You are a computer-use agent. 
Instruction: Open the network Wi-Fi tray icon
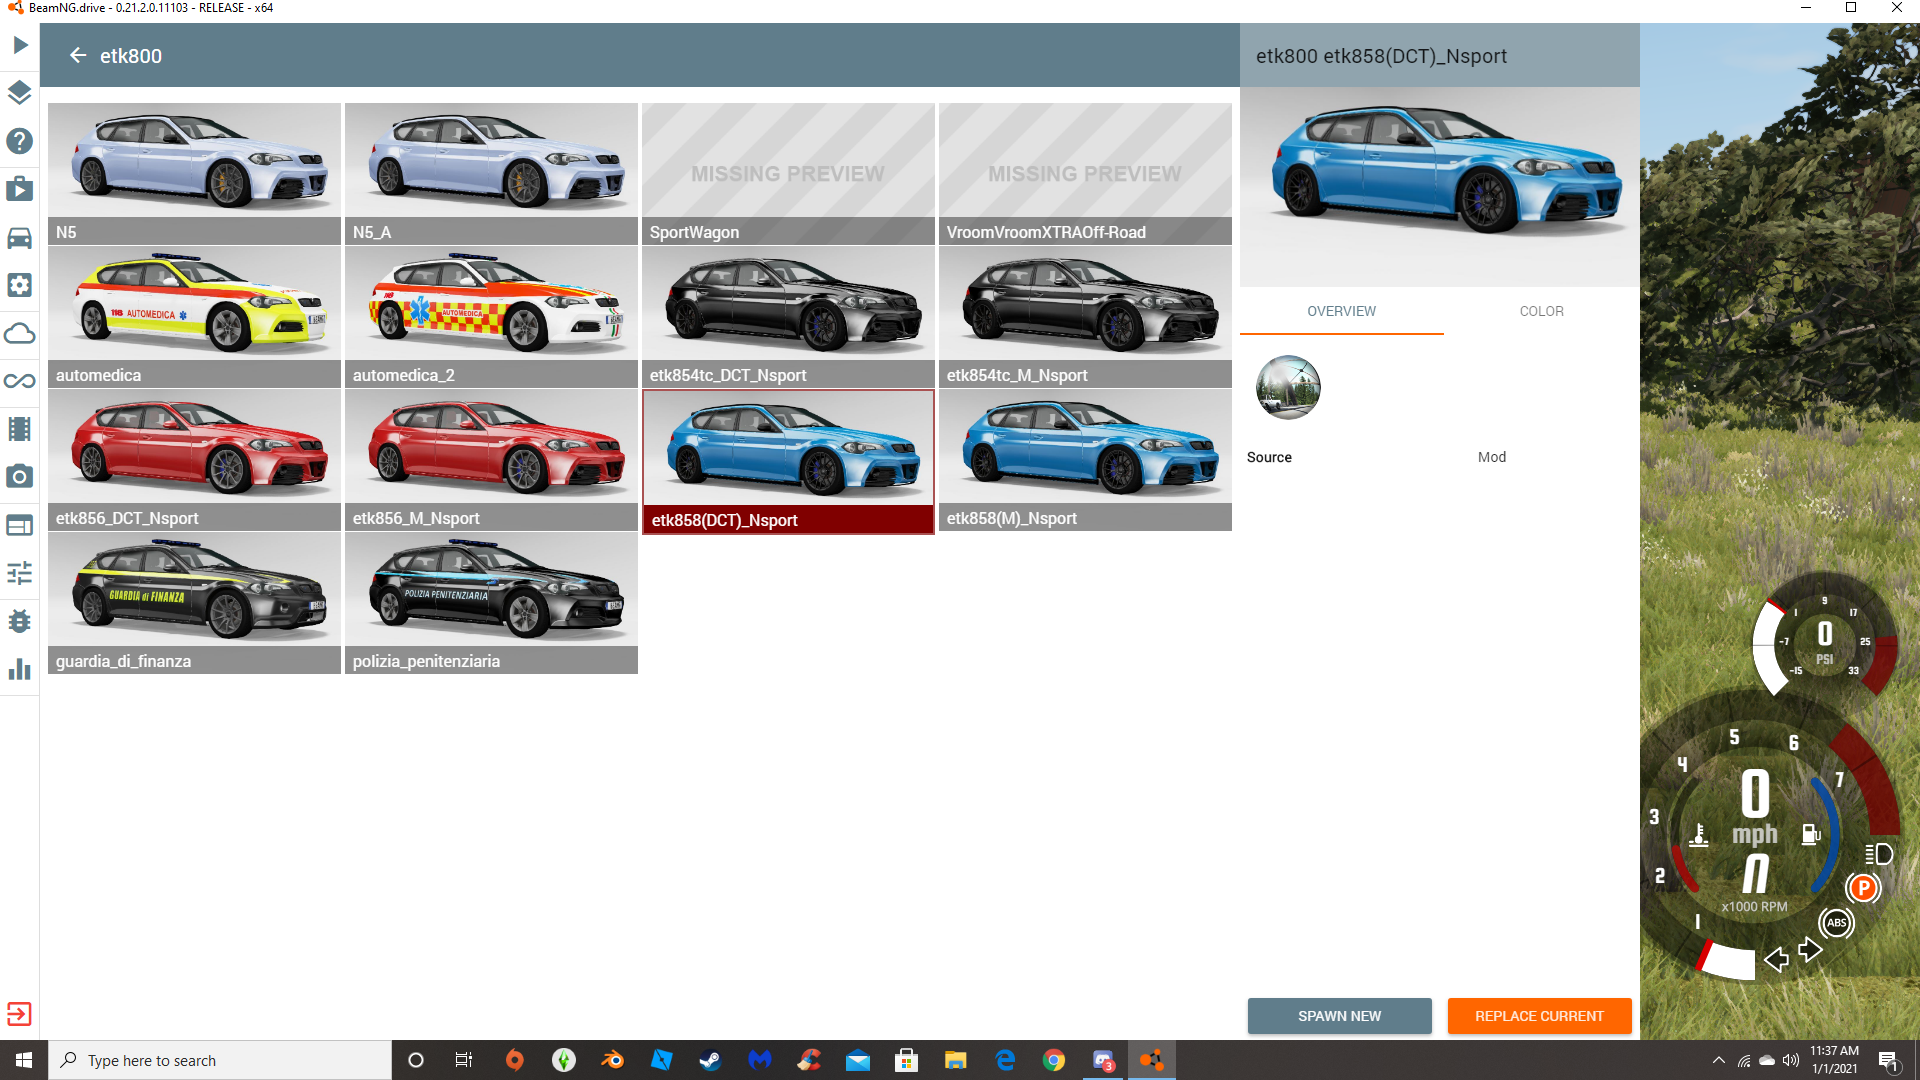click(x=1744, y=1060)
